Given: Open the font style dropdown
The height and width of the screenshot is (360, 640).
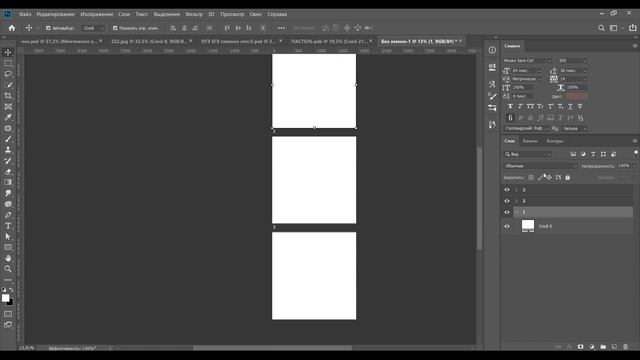Looking at the screenshot, I should click(573, 60).
